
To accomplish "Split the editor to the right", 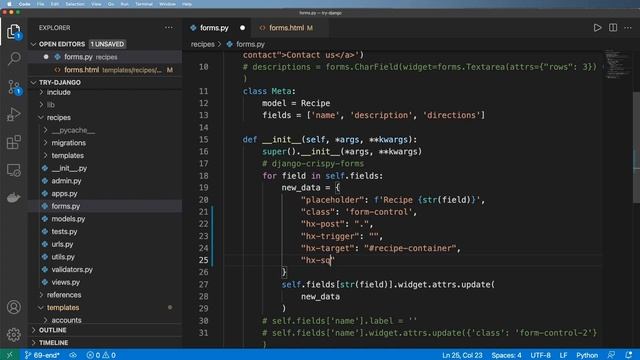I will (613, 28).
